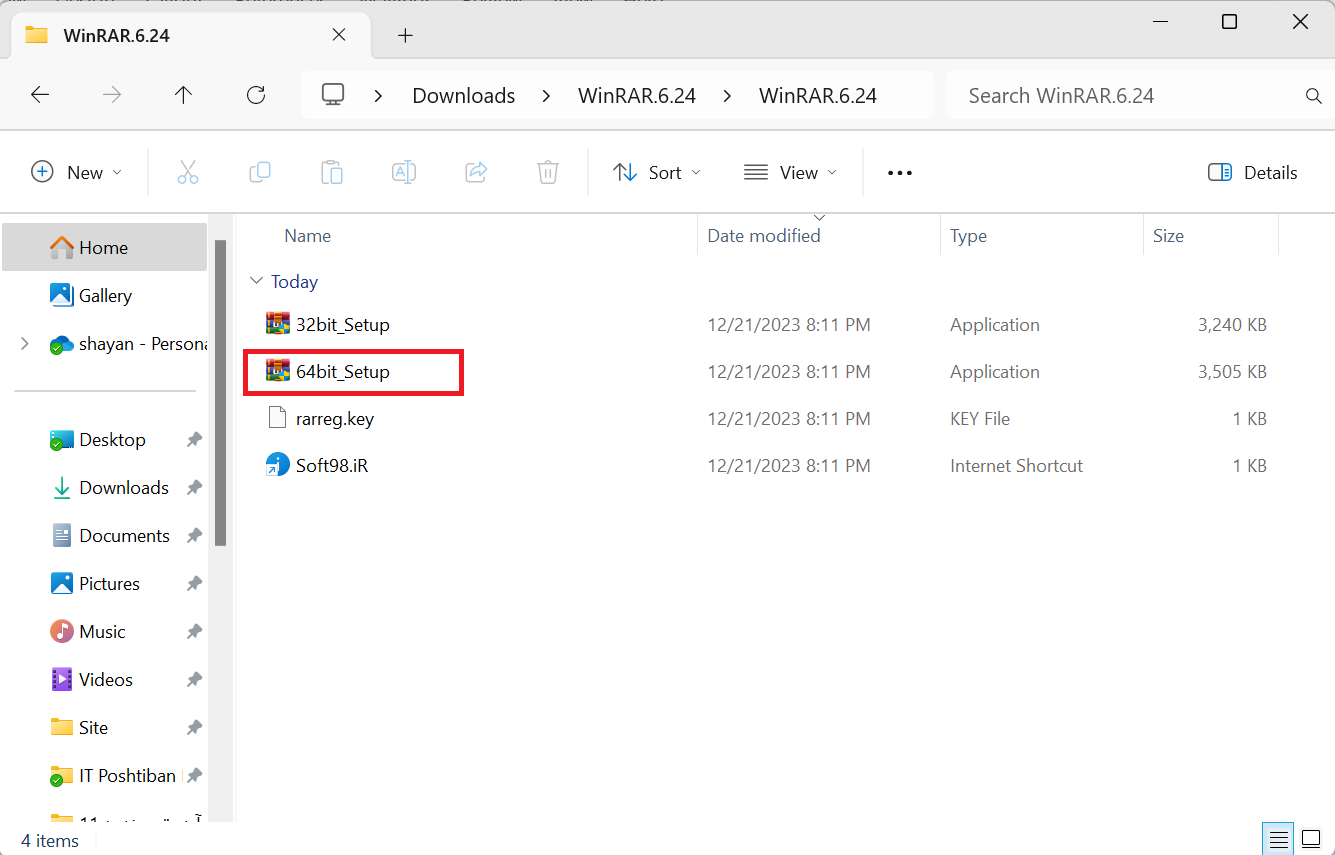This screenshot has height=855, width=1335.
Task: Click the This PC monitor icon in address bar
Action: pos(333,94)
